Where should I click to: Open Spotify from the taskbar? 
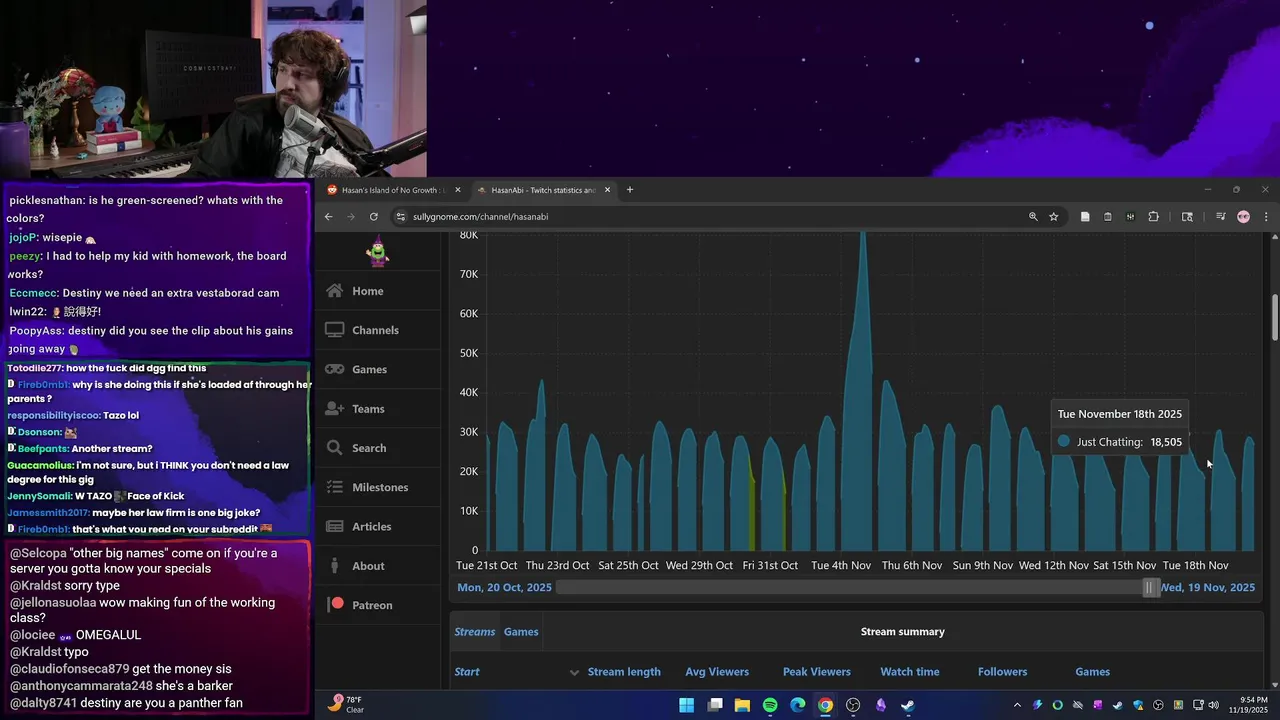coord(770,705)
